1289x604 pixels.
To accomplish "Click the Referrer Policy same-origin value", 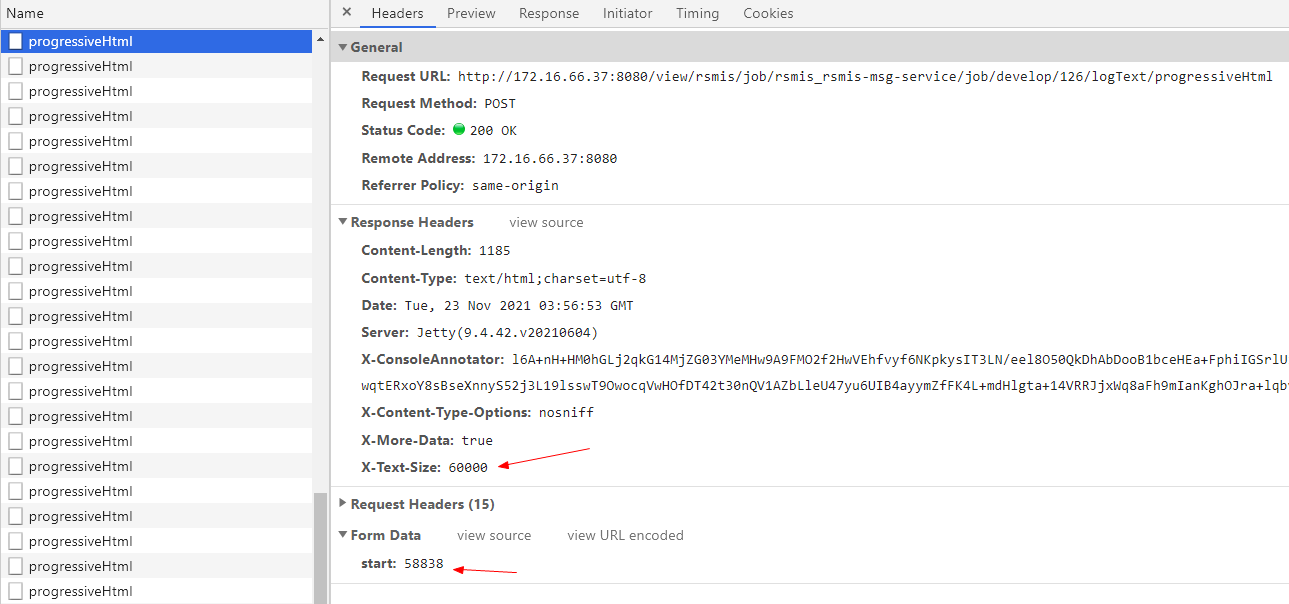I will (x=515, y=185).
